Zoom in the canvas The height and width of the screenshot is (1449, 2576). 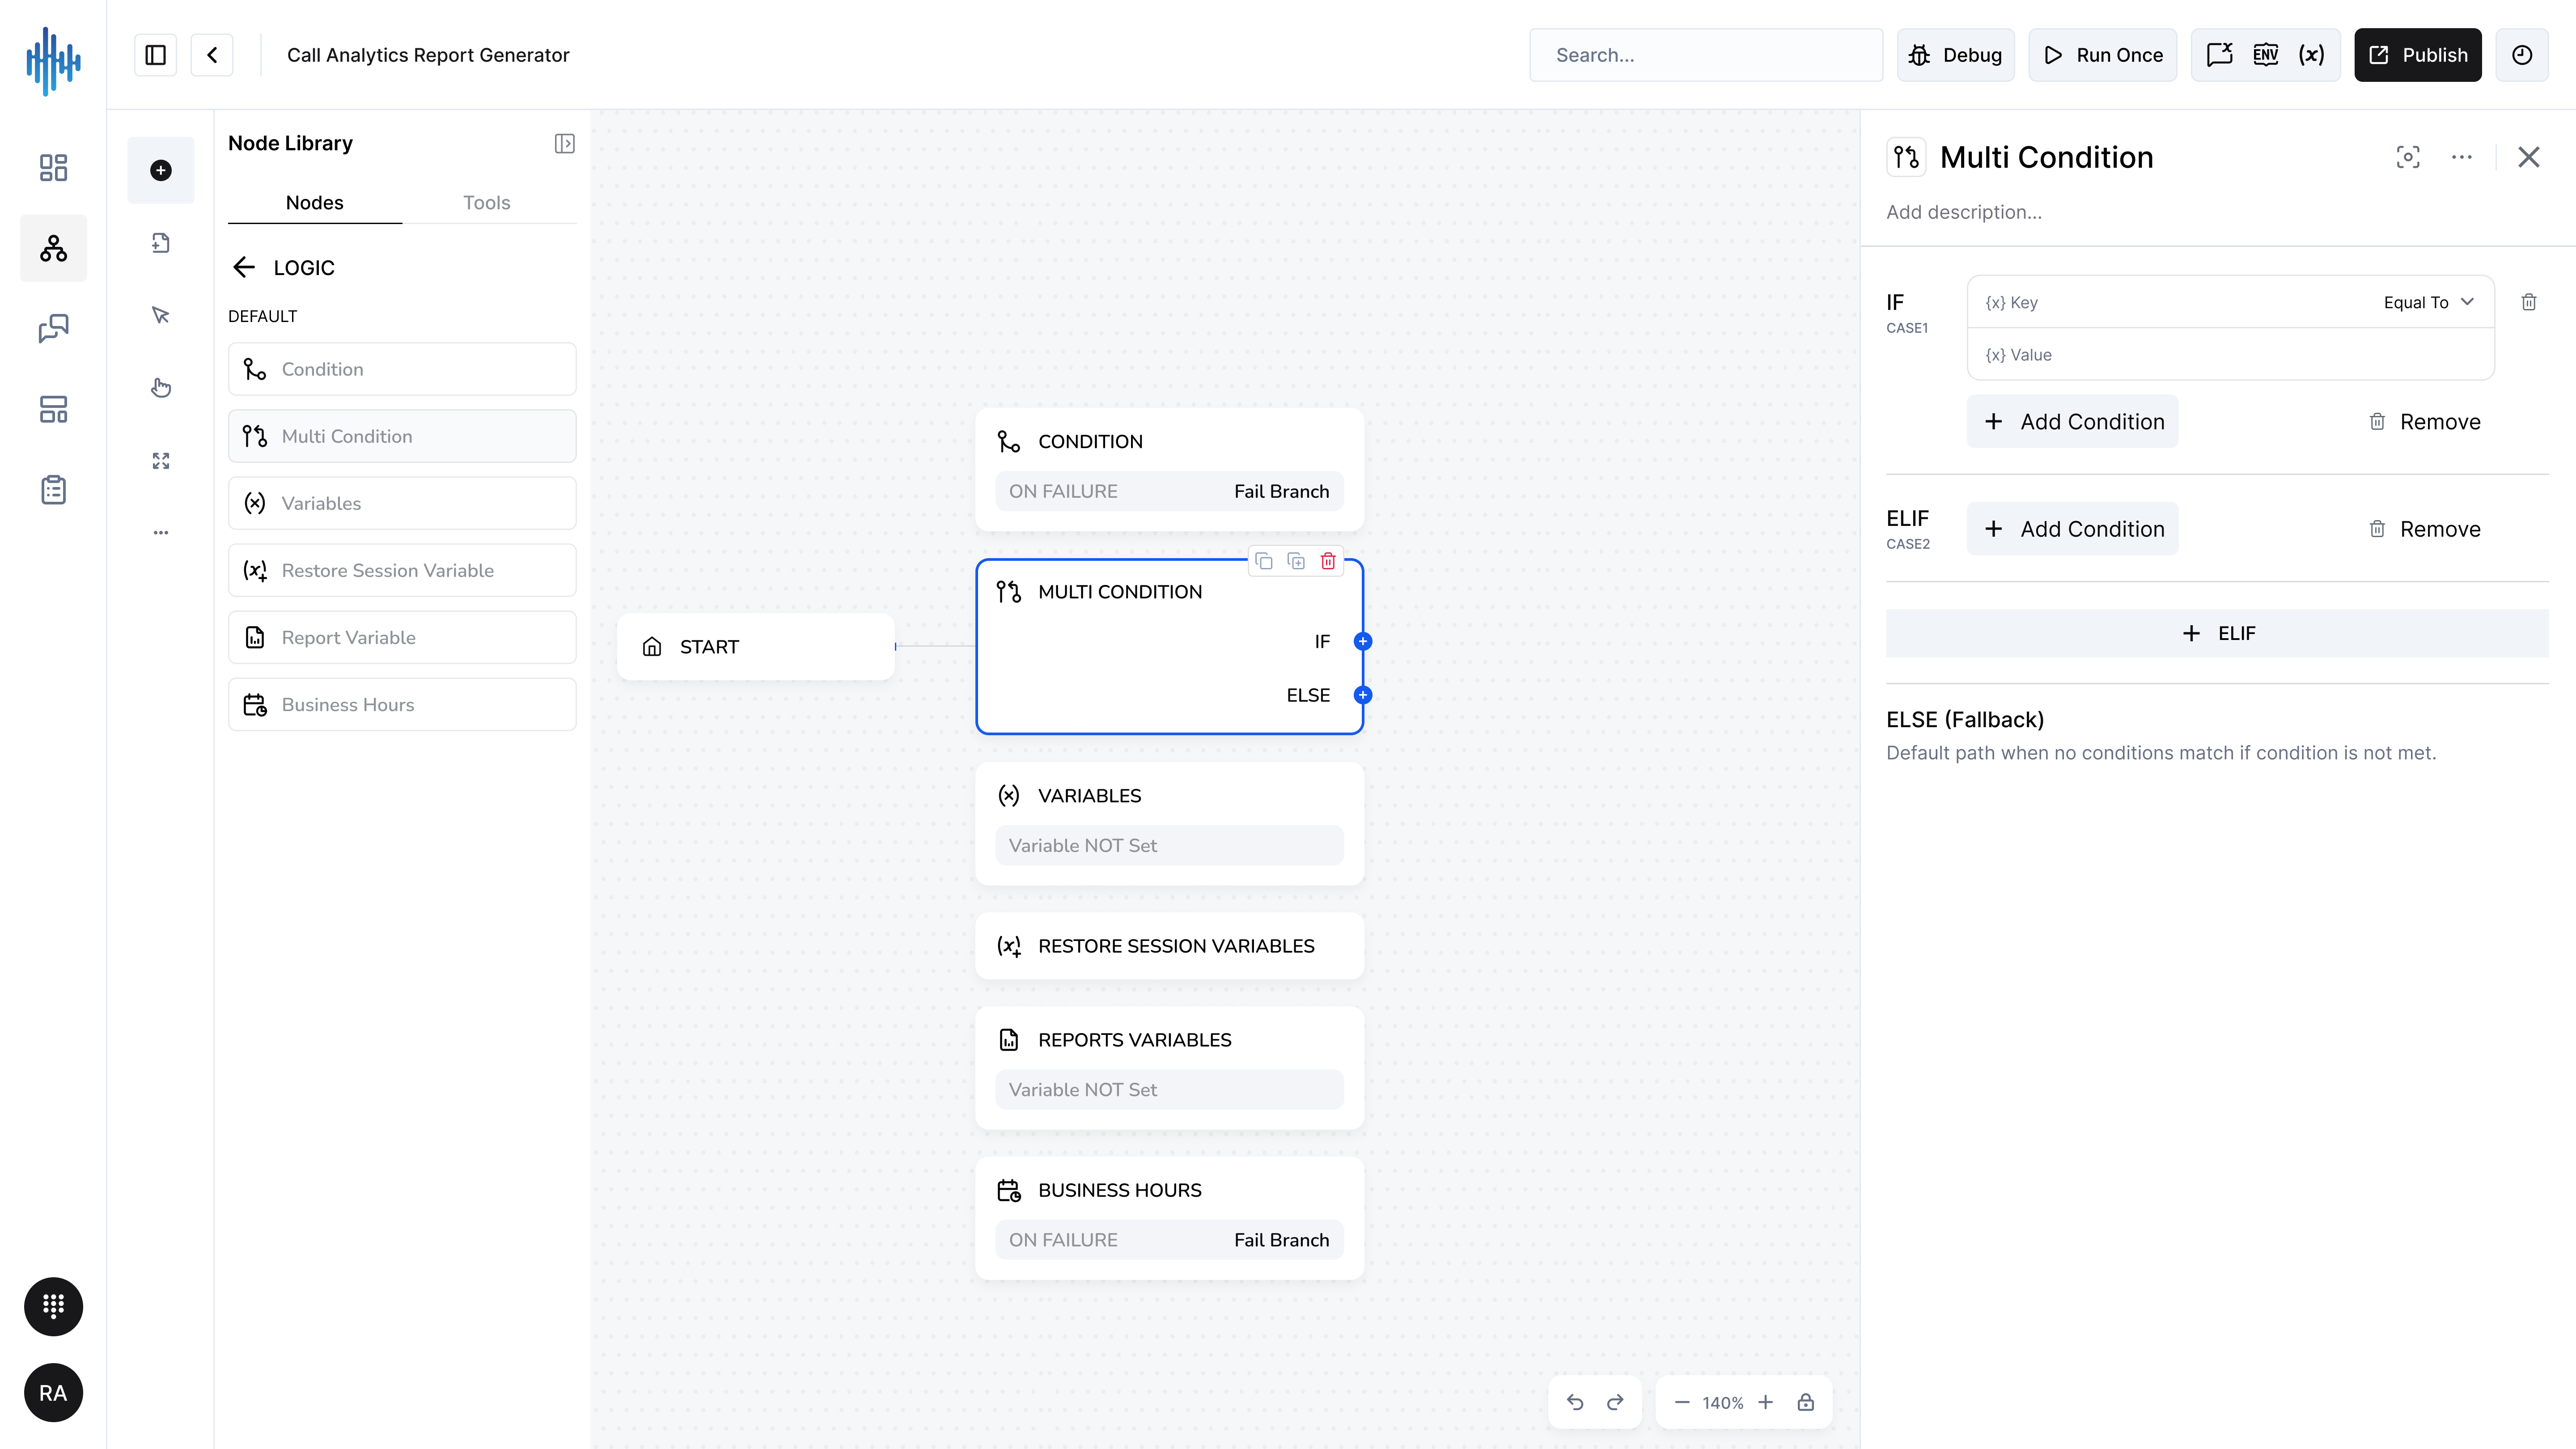[1766, 1402]
